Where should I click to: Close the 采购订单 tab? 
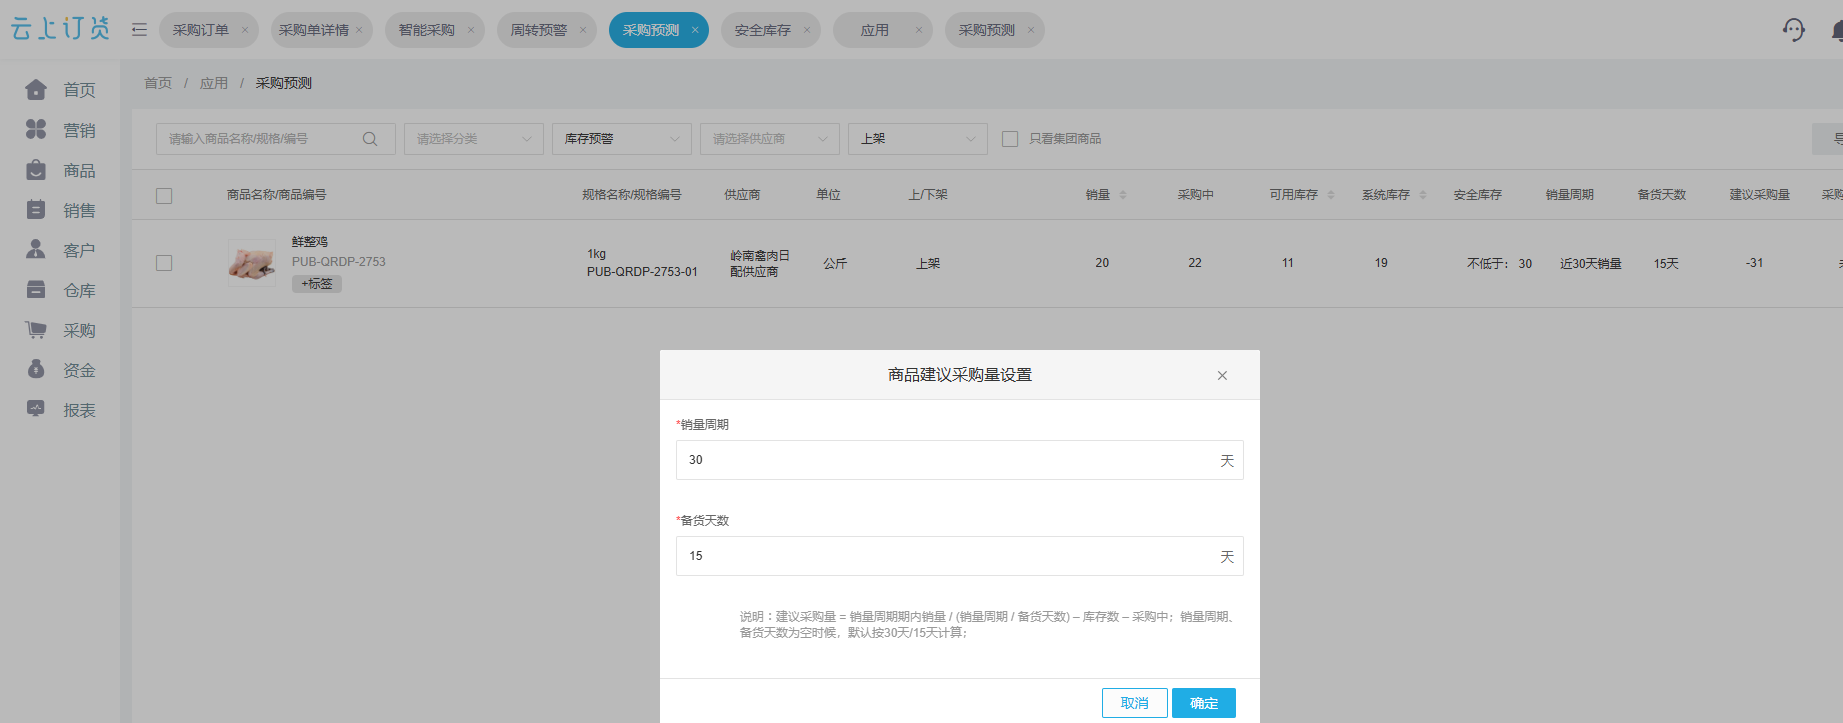[245, 30]
